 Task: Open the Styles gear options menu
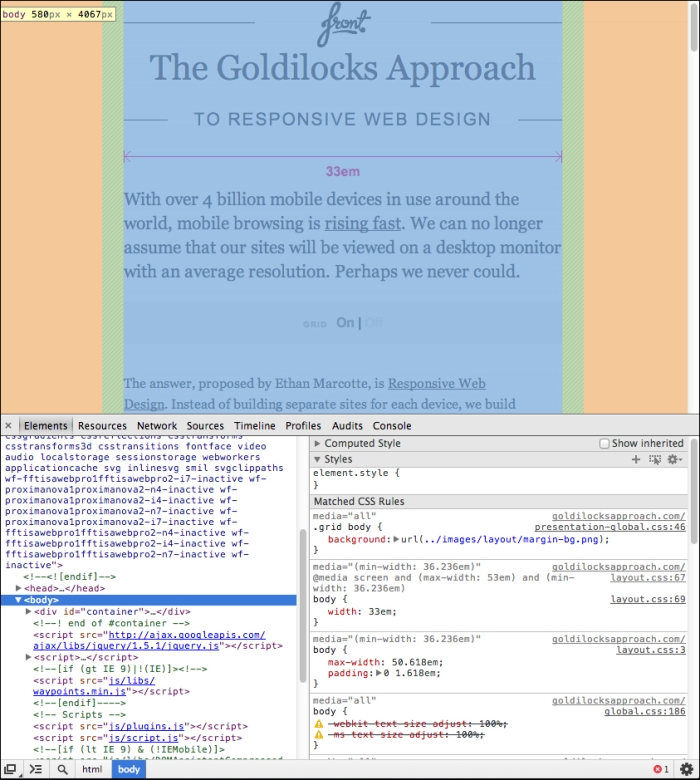(675, 459)
